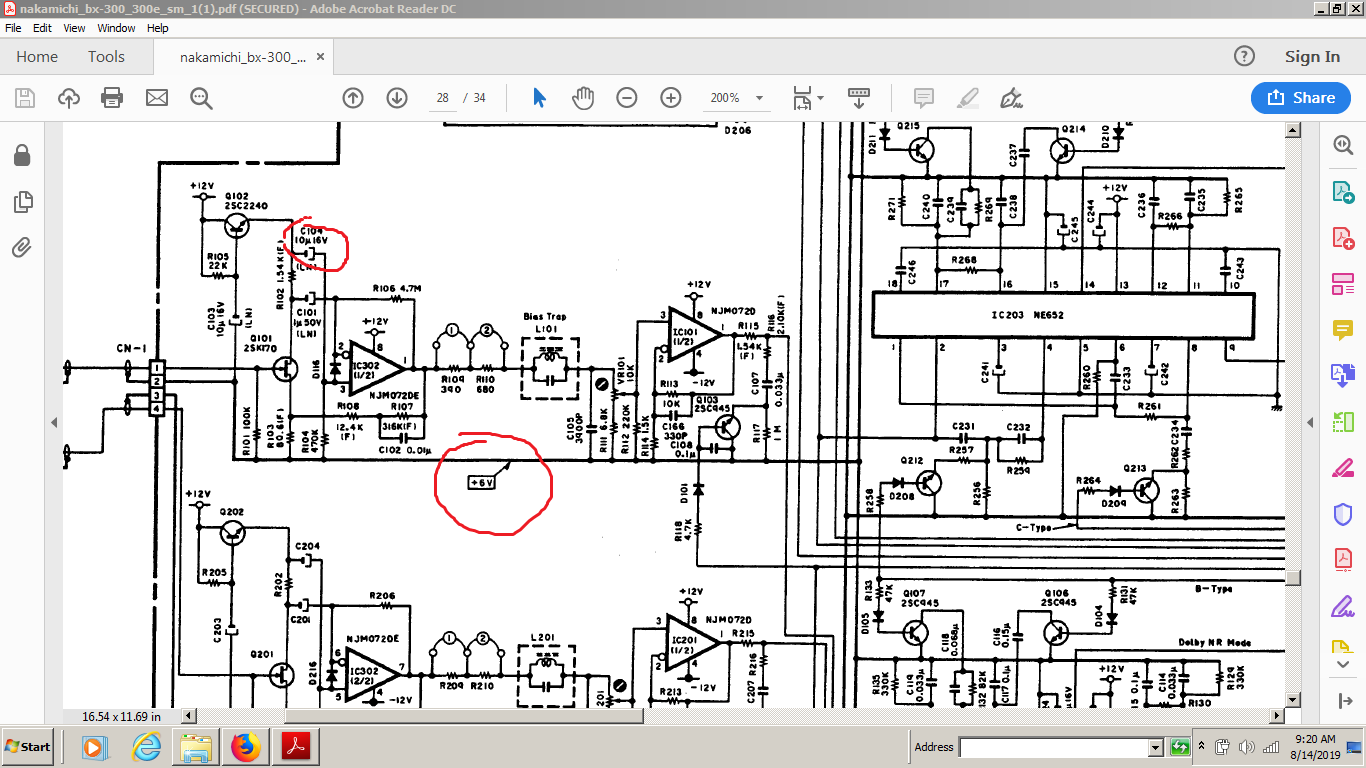Open the Redact tool pink marker

coord(1342,468)
